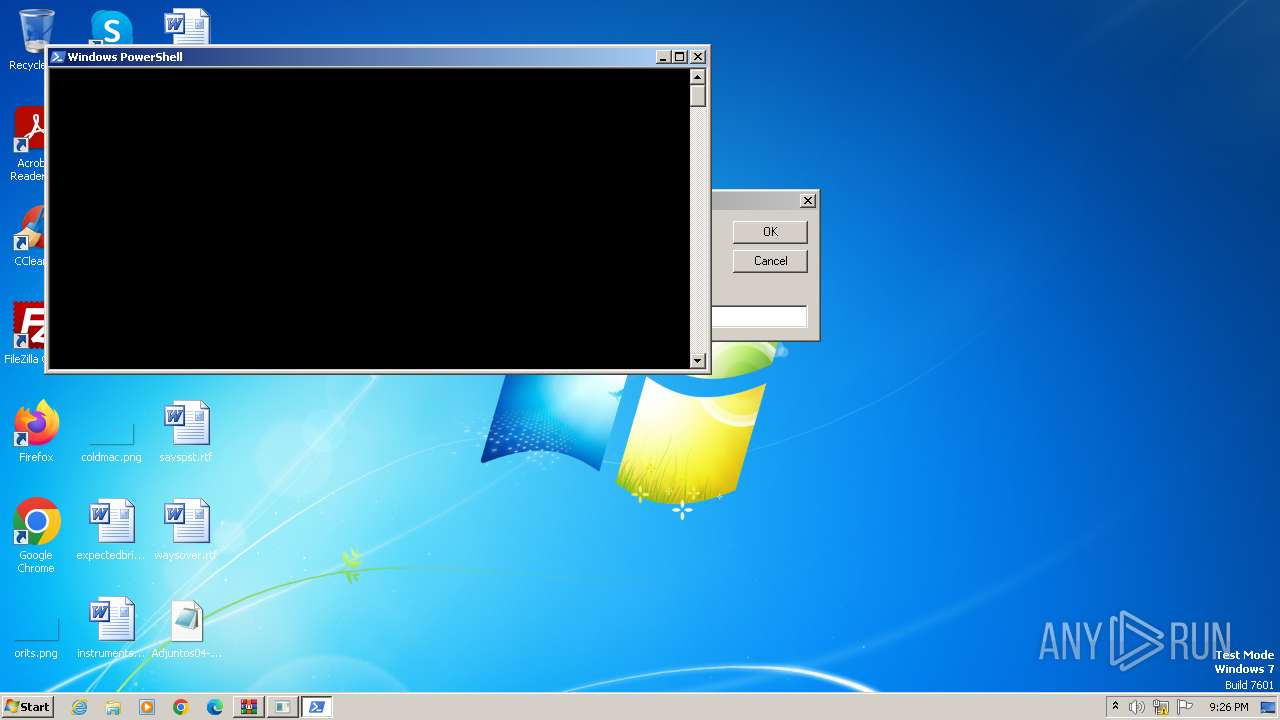The width and height of the screenshot is (1280, 720).
Task: Select the expectedbri... Word document icon
Action: point(111,530)
